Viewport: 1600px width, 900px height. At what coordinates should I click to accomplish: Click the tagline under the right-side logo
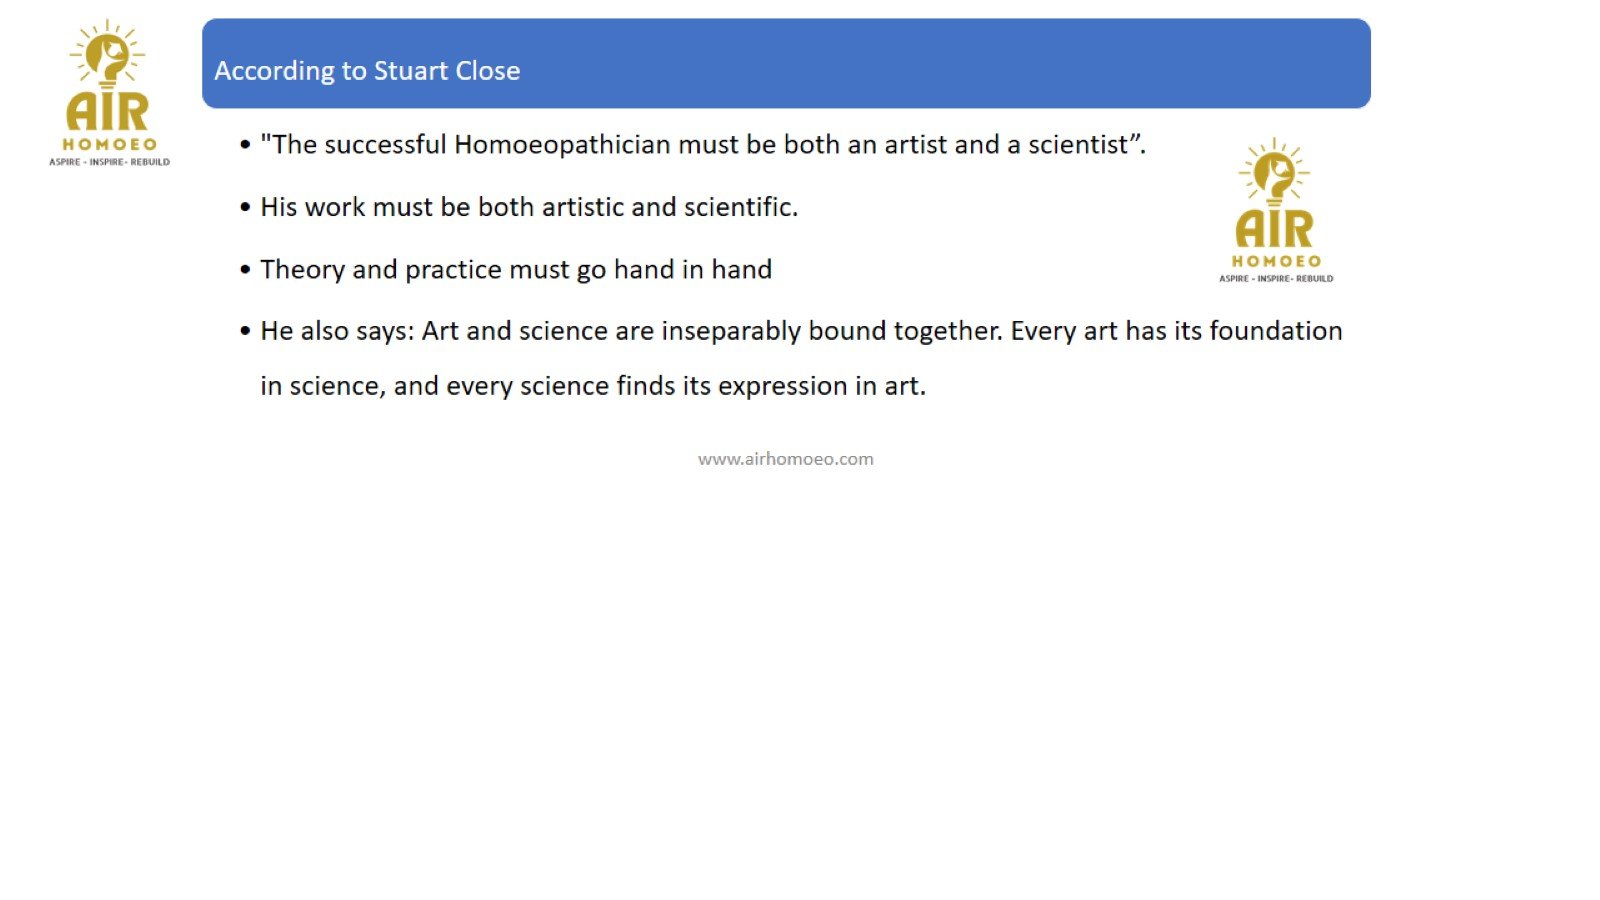pyautogui.click(x=1276, y=279)
